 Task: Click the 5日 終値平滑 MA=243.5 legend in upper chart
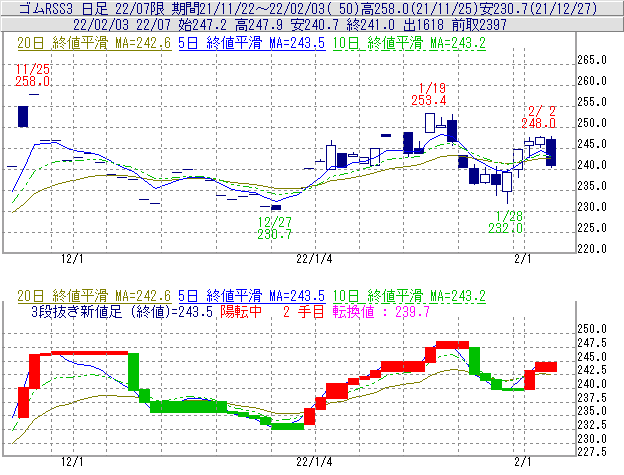click(x=252, y=43)
